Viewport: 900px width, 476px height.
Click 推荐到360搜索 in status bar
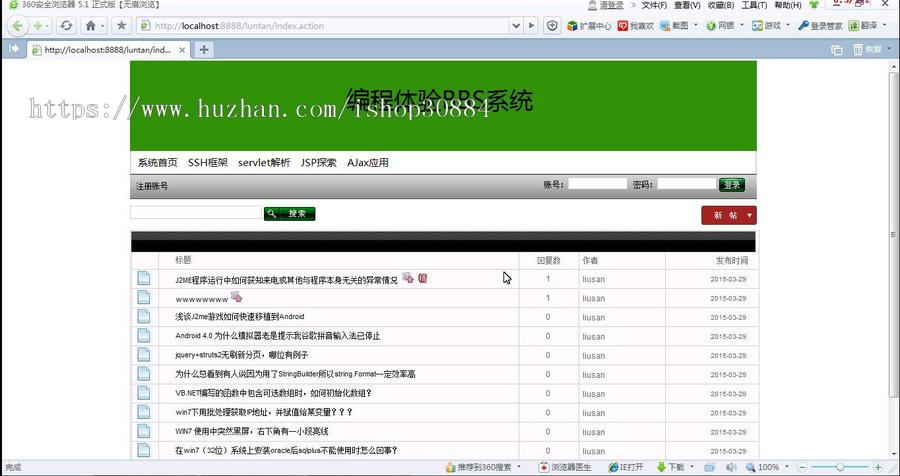479,467
